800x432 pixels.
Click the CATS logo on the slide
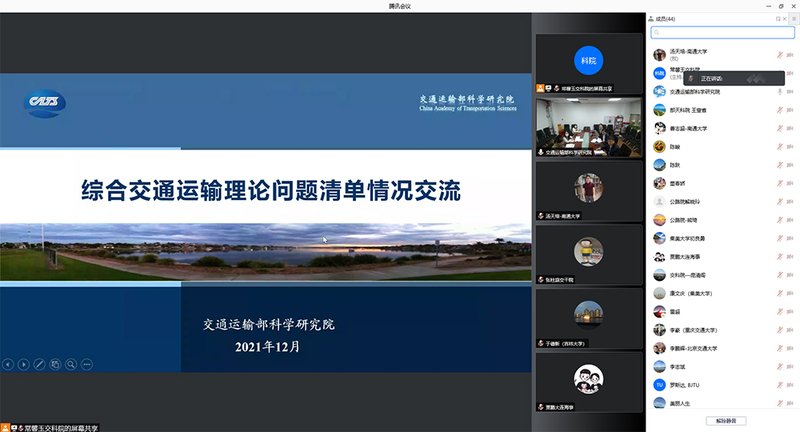coord(45,104)
